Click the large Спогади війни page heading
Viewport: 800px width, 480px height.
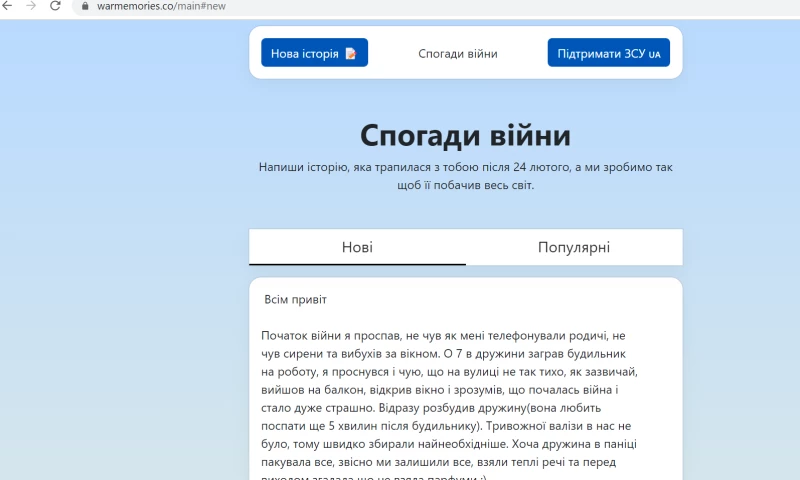465,135
